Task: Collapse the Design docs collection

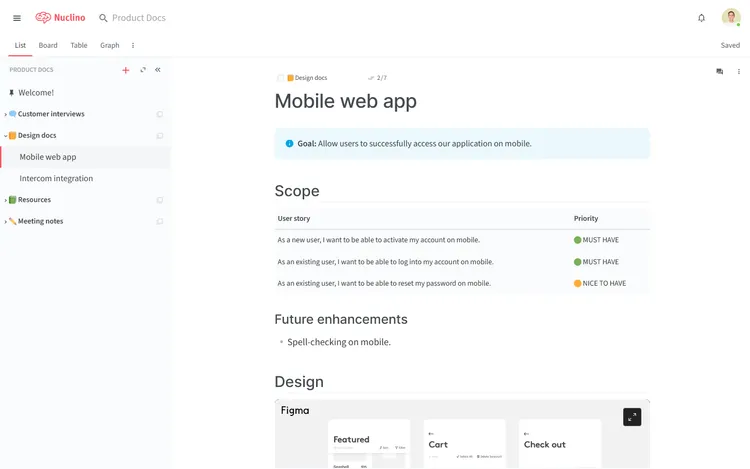Action: pos(5,136)
